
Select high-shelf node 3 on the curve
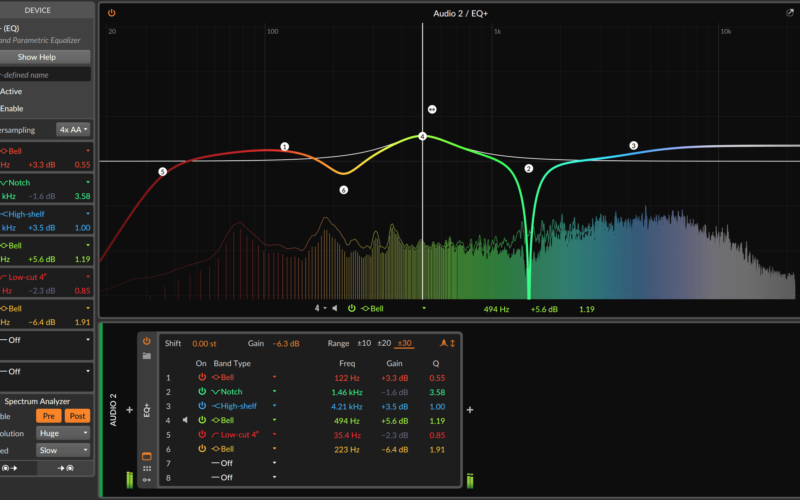[x=633, y=145]
